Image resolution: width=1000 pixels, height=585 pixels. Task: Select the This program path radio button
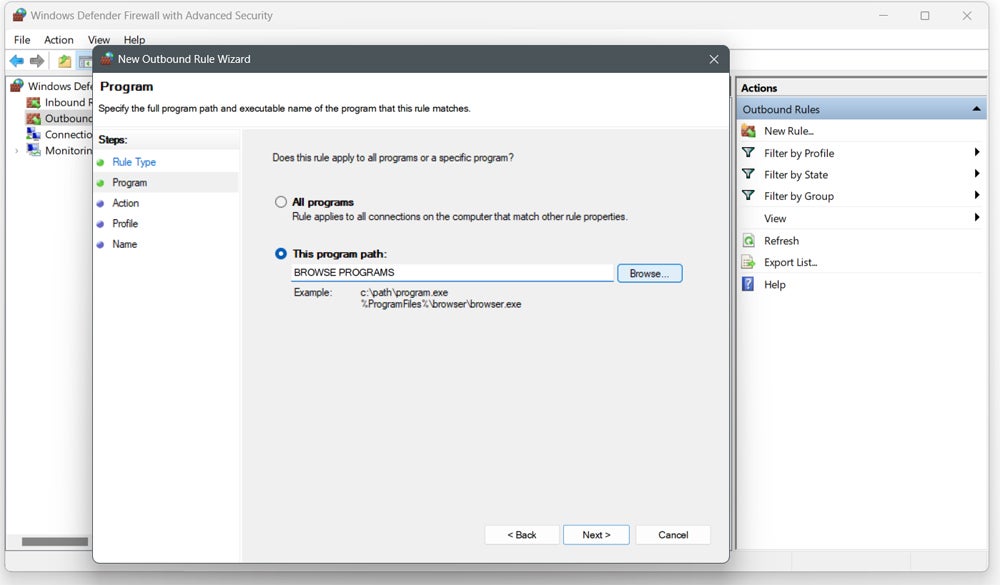click(281, 254)
